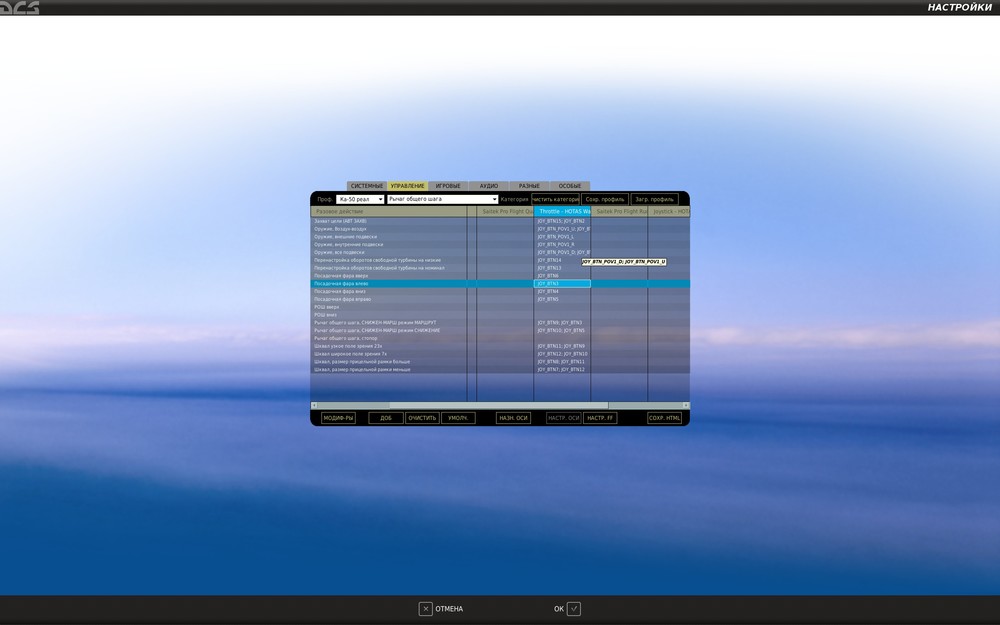Export bindings via СОХР. HTML
Image resolution: width=1000 pixels, height=625 pixels.
point(665,417)
